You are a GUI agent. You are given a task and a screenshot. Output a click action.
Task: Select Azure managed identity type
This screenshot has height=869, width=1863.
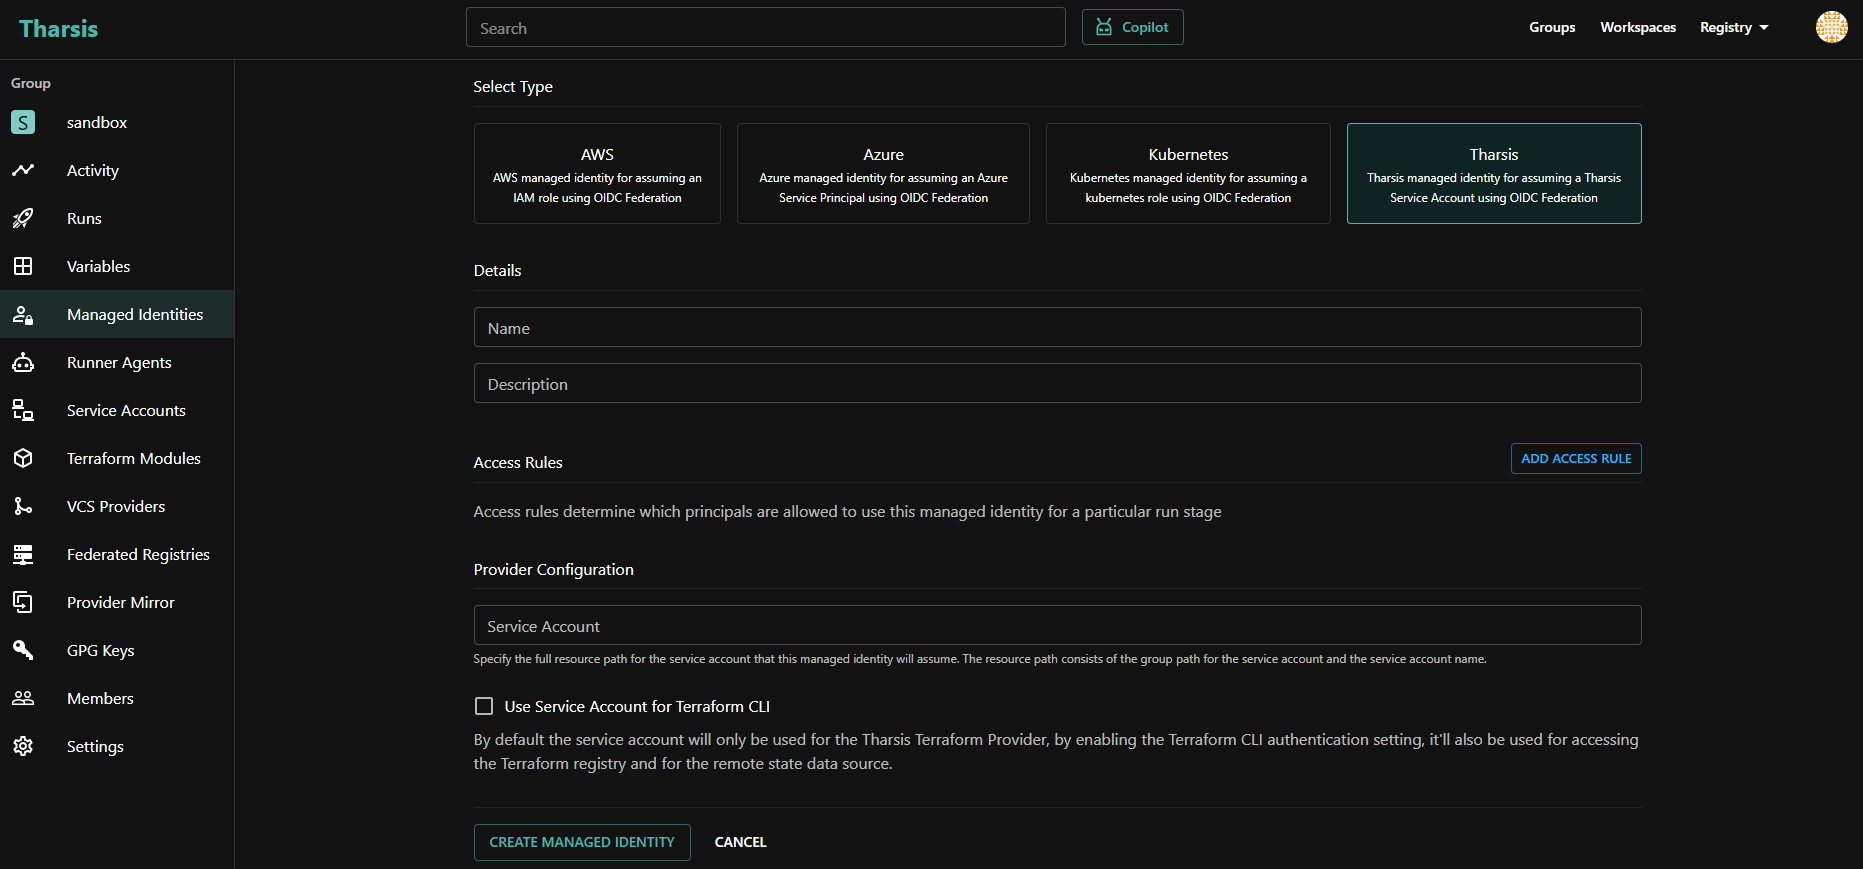pyautogui.click(x=883, y=173)
